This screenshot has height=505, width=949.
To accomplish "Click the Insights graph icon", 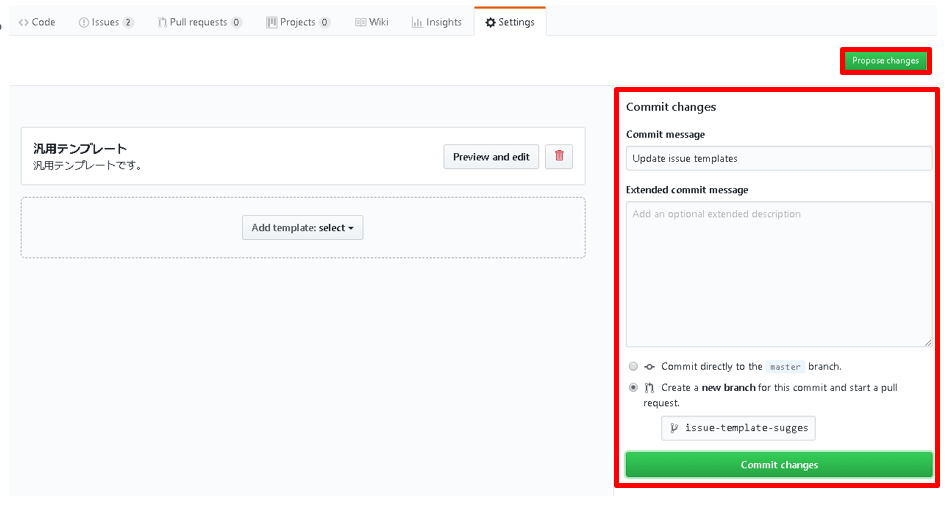I will point(417,22).
